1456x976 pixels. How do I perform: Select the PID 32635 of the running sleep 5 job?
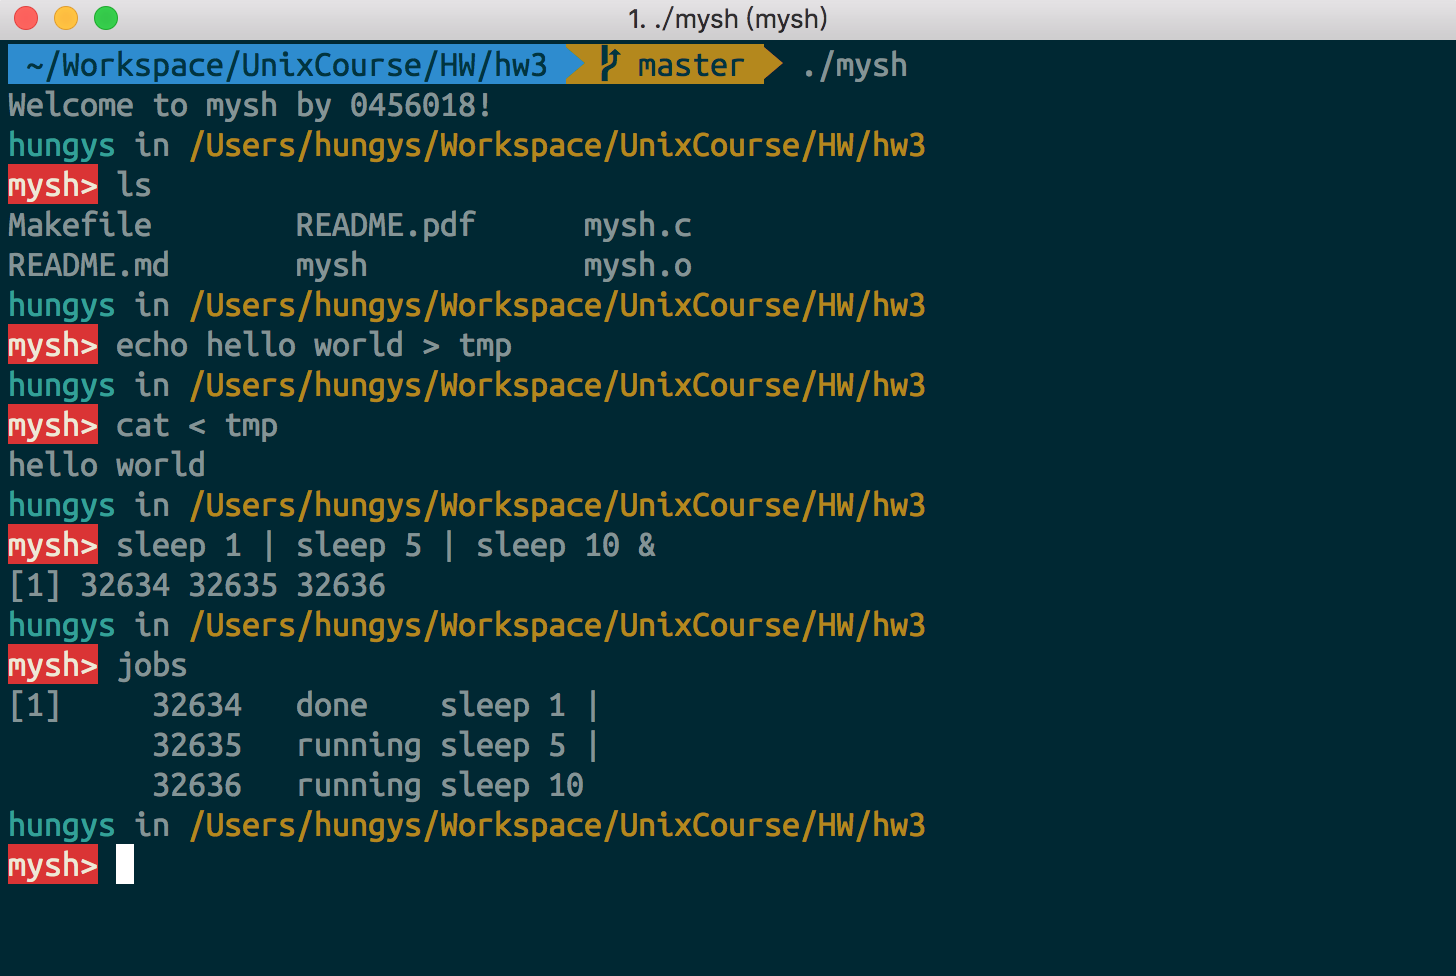pyautogui.click(x=197, y=744)
